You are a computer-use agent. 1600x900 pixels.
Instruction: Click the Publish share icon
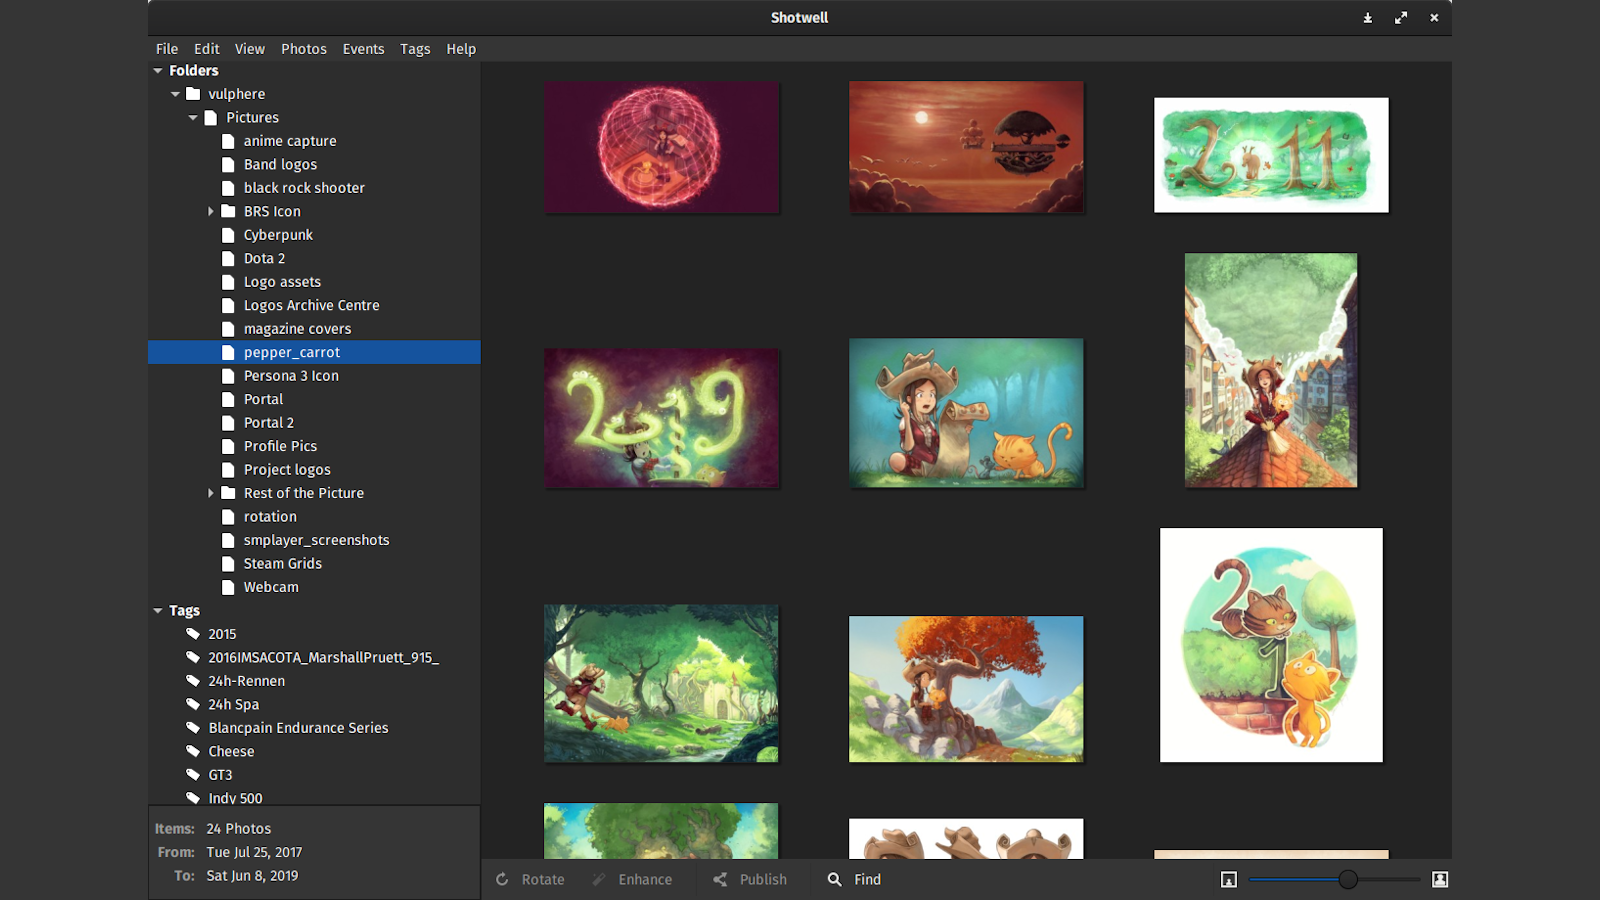click(720, 880)
